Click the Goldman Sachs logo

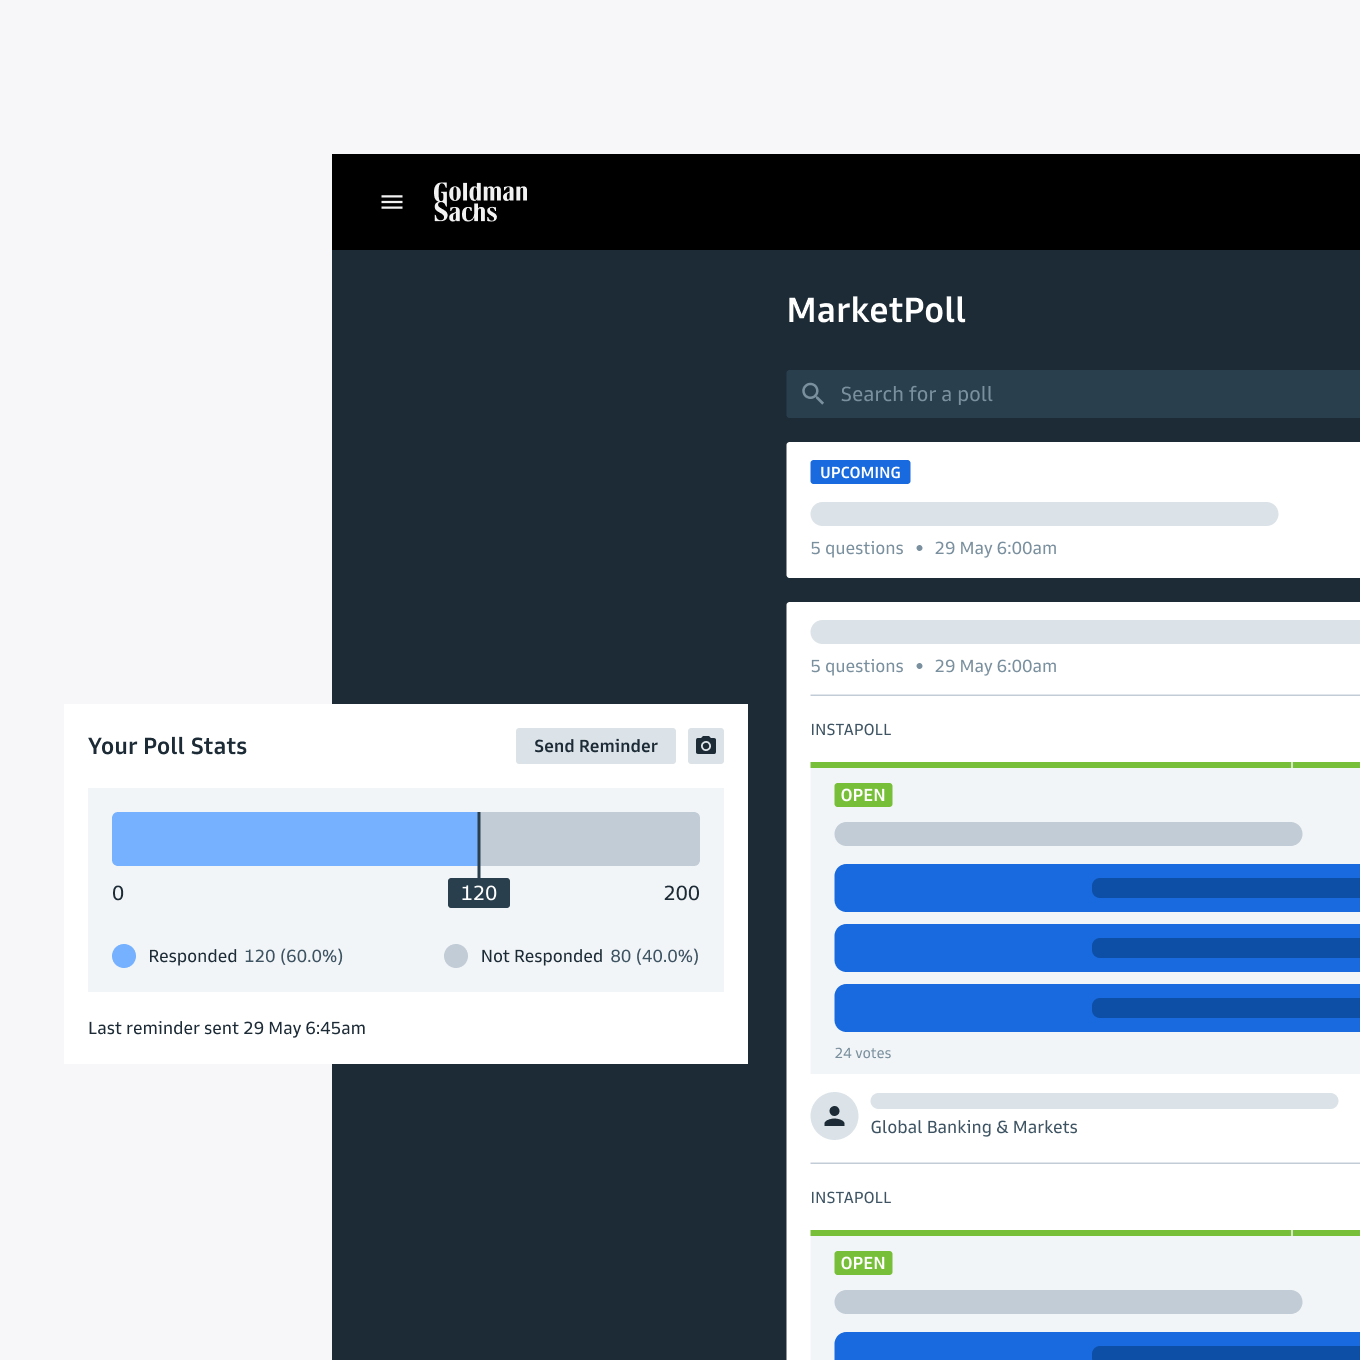click(480, 202)
